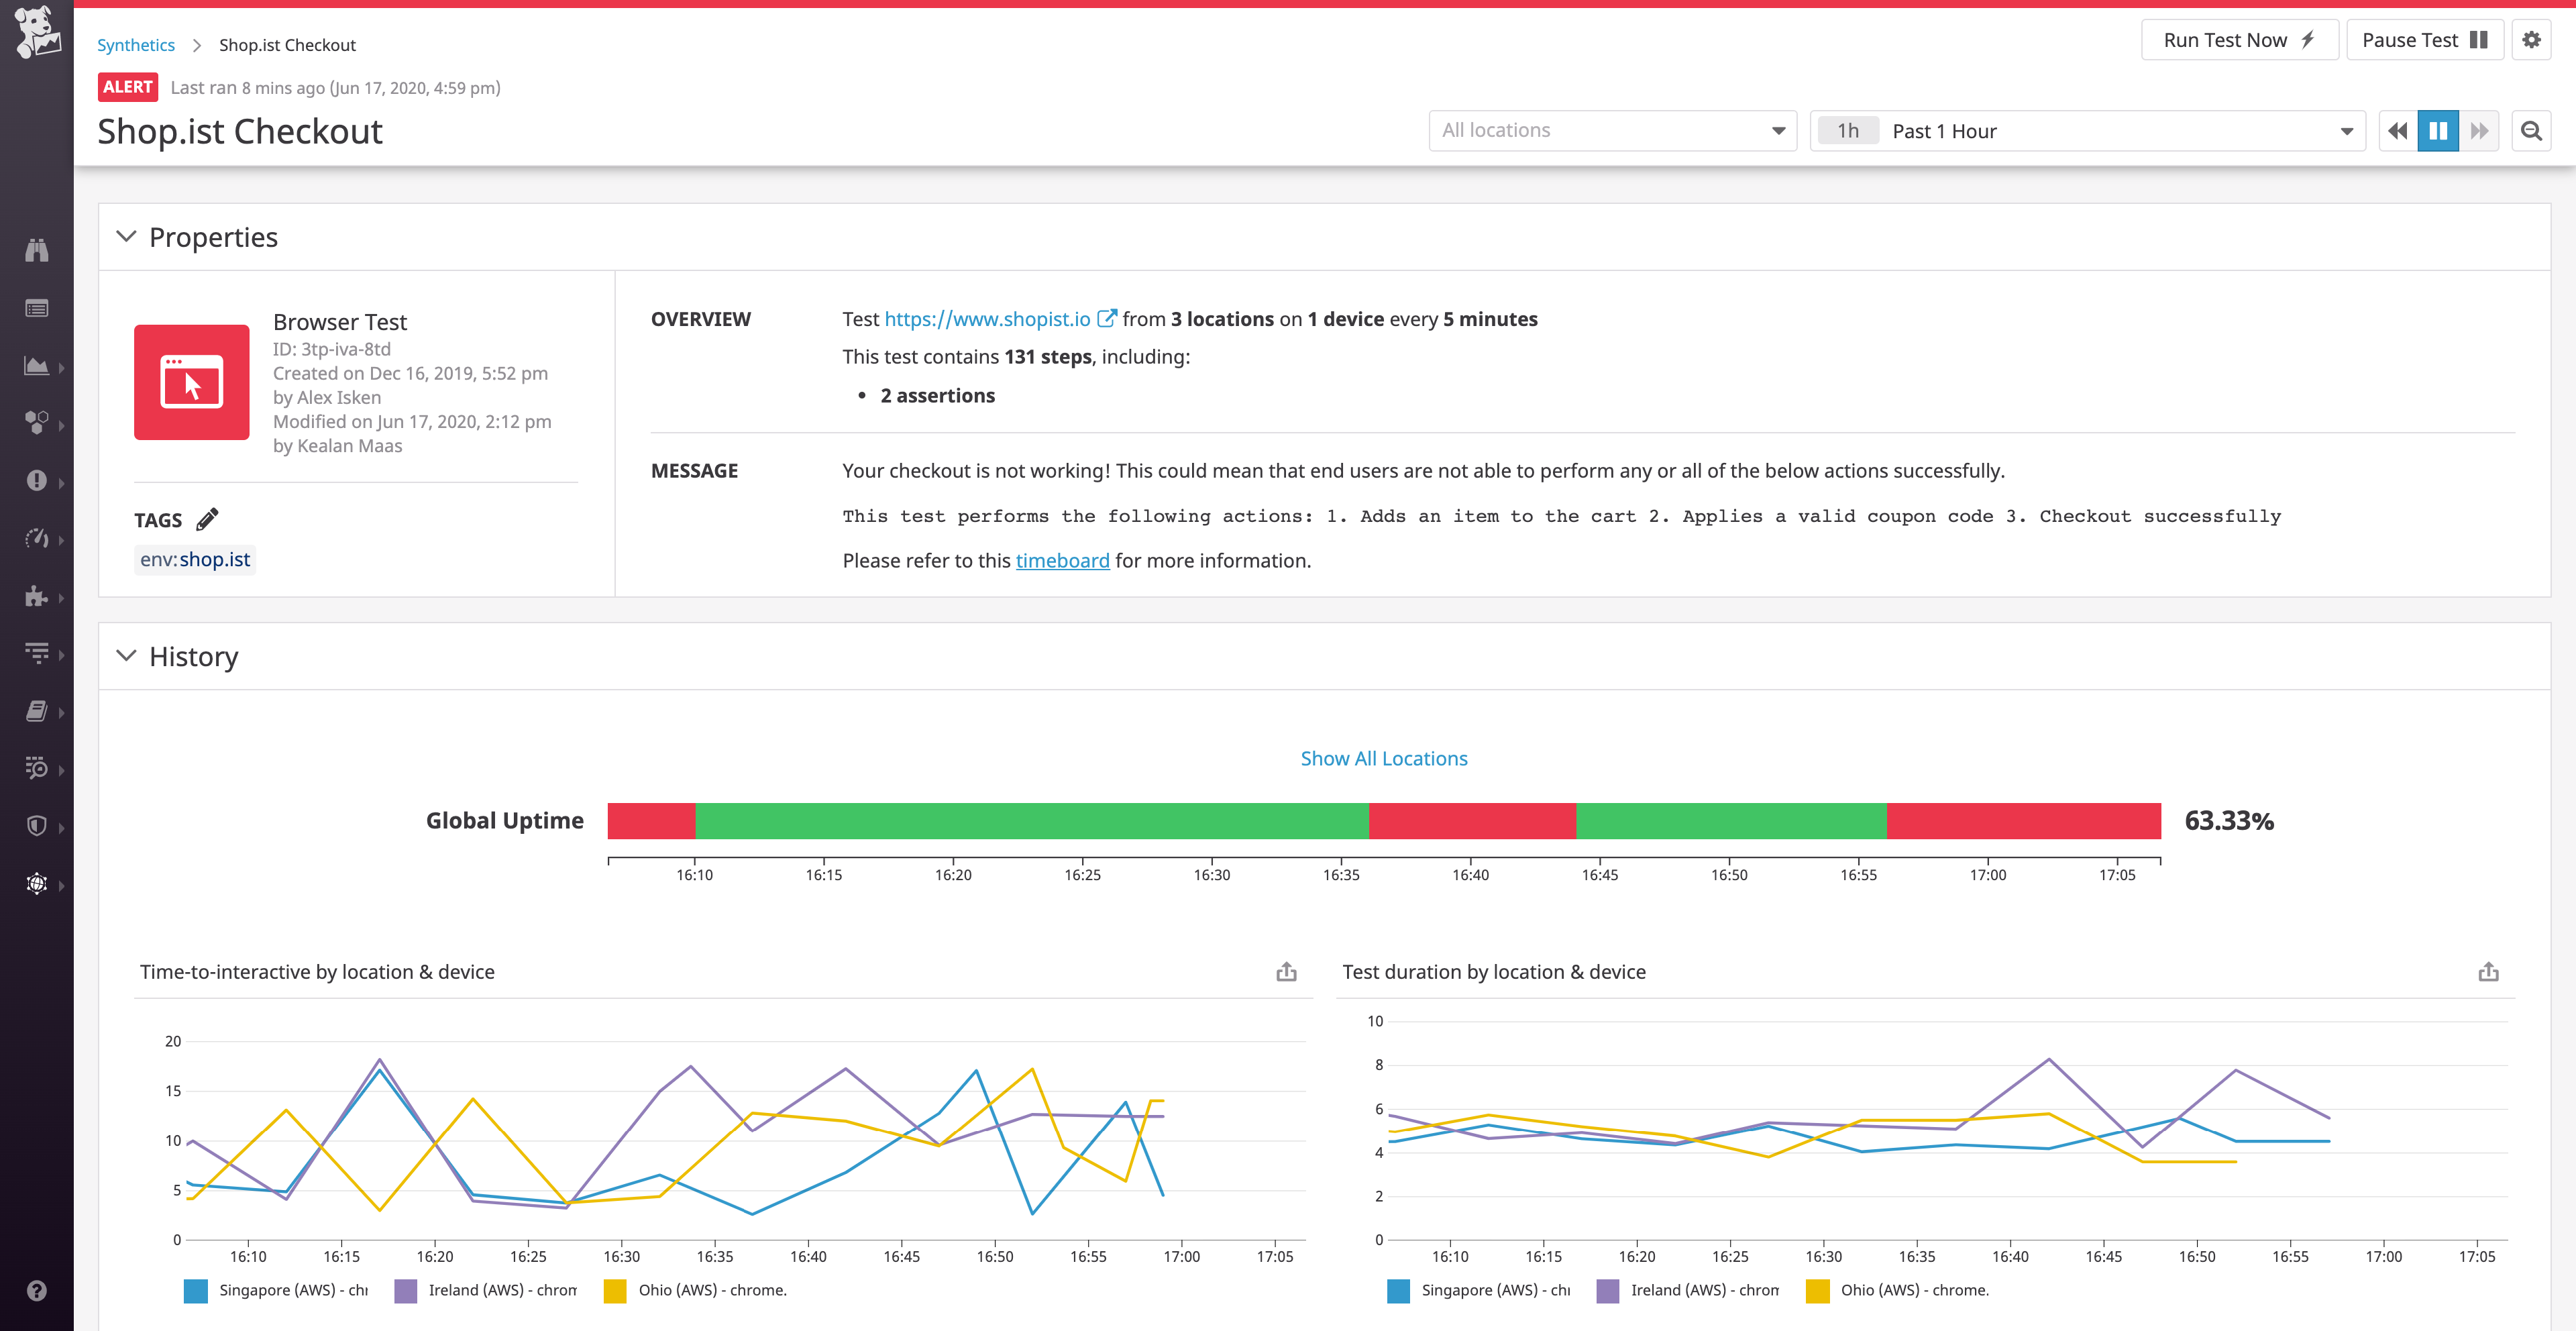2576x1331 pixels.
Task: Click the Integrations puzzle icon in sidebar
Action: (38, 596)
